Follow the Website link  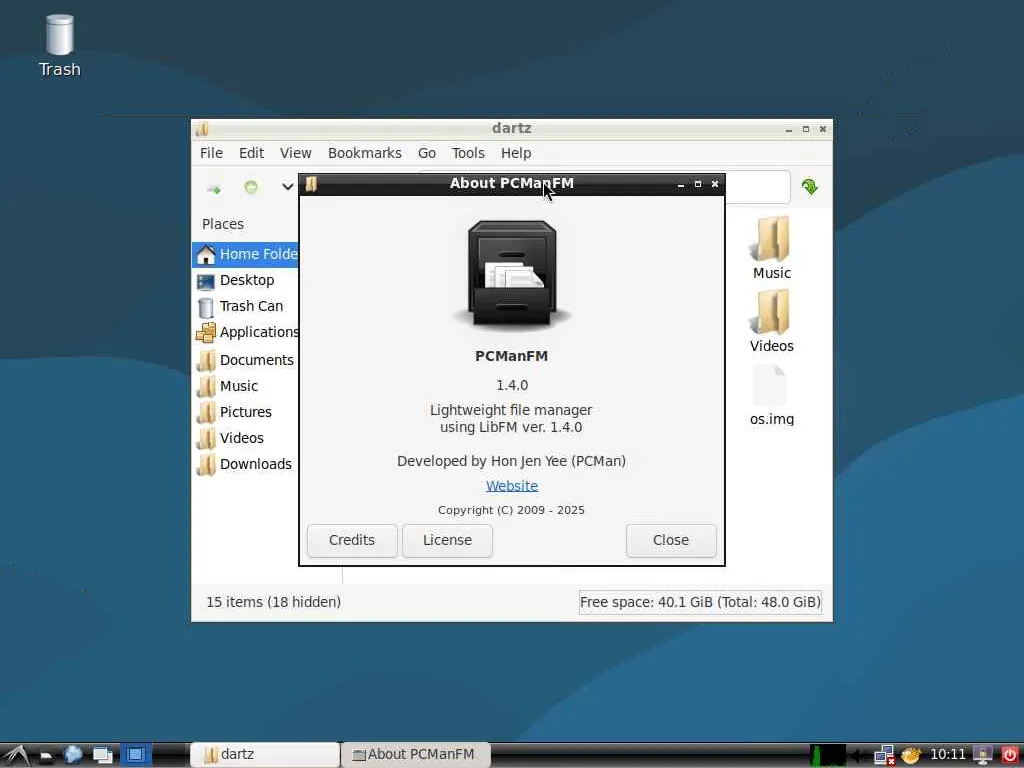(512, 486)
